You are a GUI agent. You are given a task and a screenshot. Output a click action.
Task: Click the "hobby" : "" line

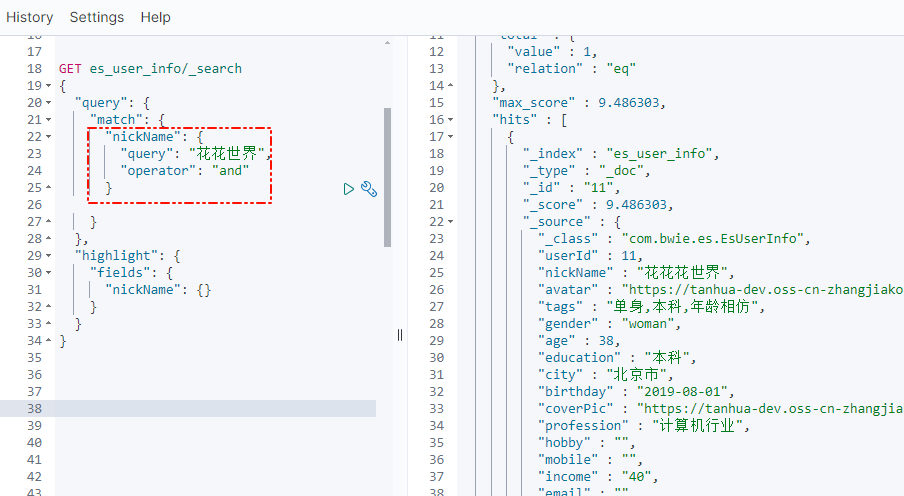tap(586, 442)
